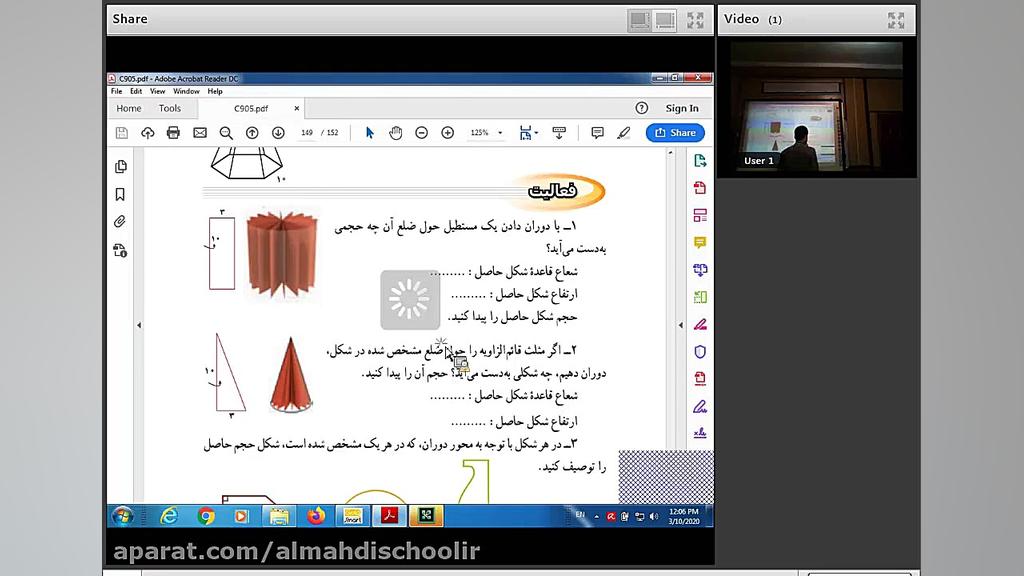This screenshot has height=576, width=1024.
Task: Open the 125% zoom level dropdown
Action: pos(480,132)
